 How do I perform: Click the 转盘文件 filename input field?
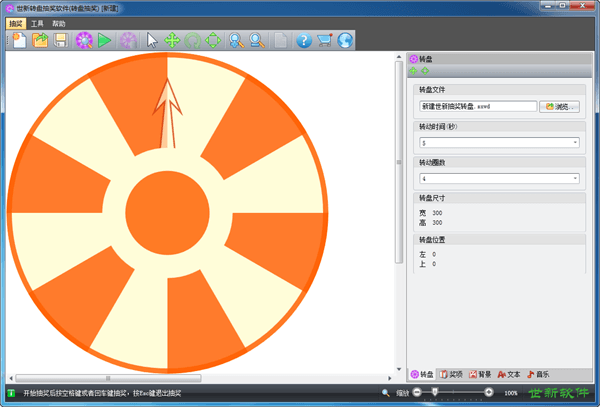pyautogui.click(x=478, y=106)
